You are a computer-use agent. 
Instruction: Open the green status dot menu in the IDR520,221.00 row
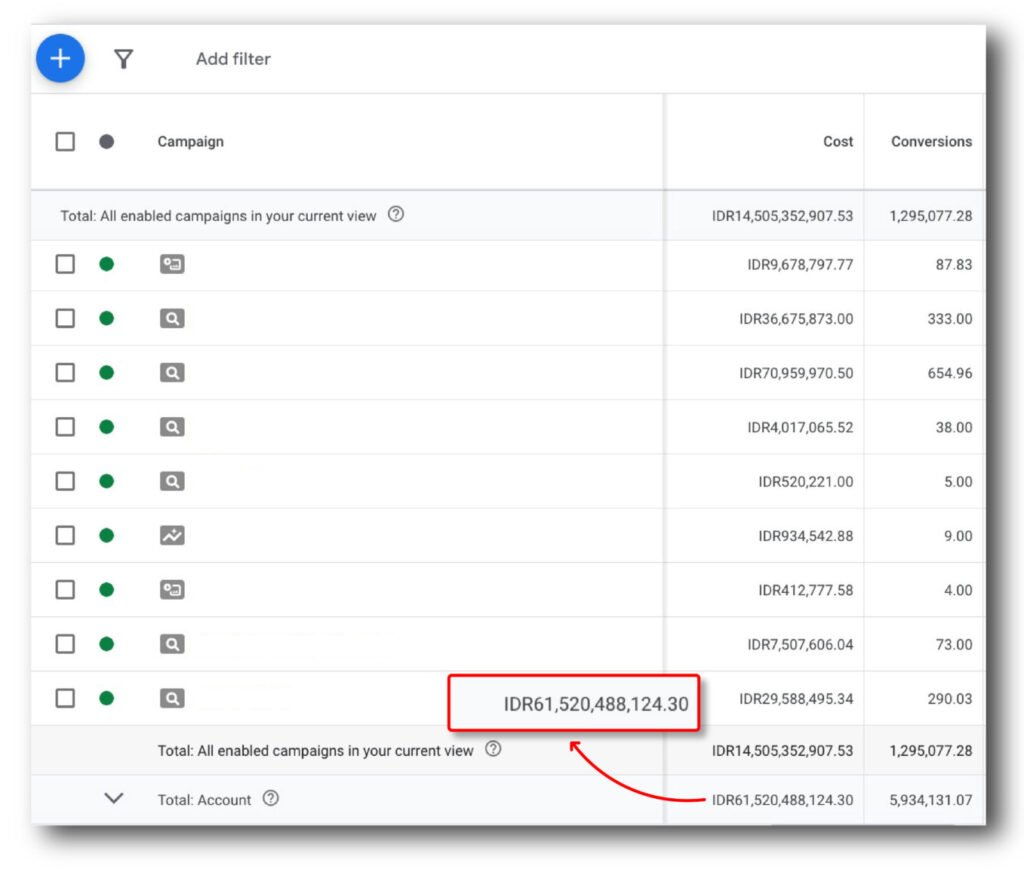tap(106, 481)
